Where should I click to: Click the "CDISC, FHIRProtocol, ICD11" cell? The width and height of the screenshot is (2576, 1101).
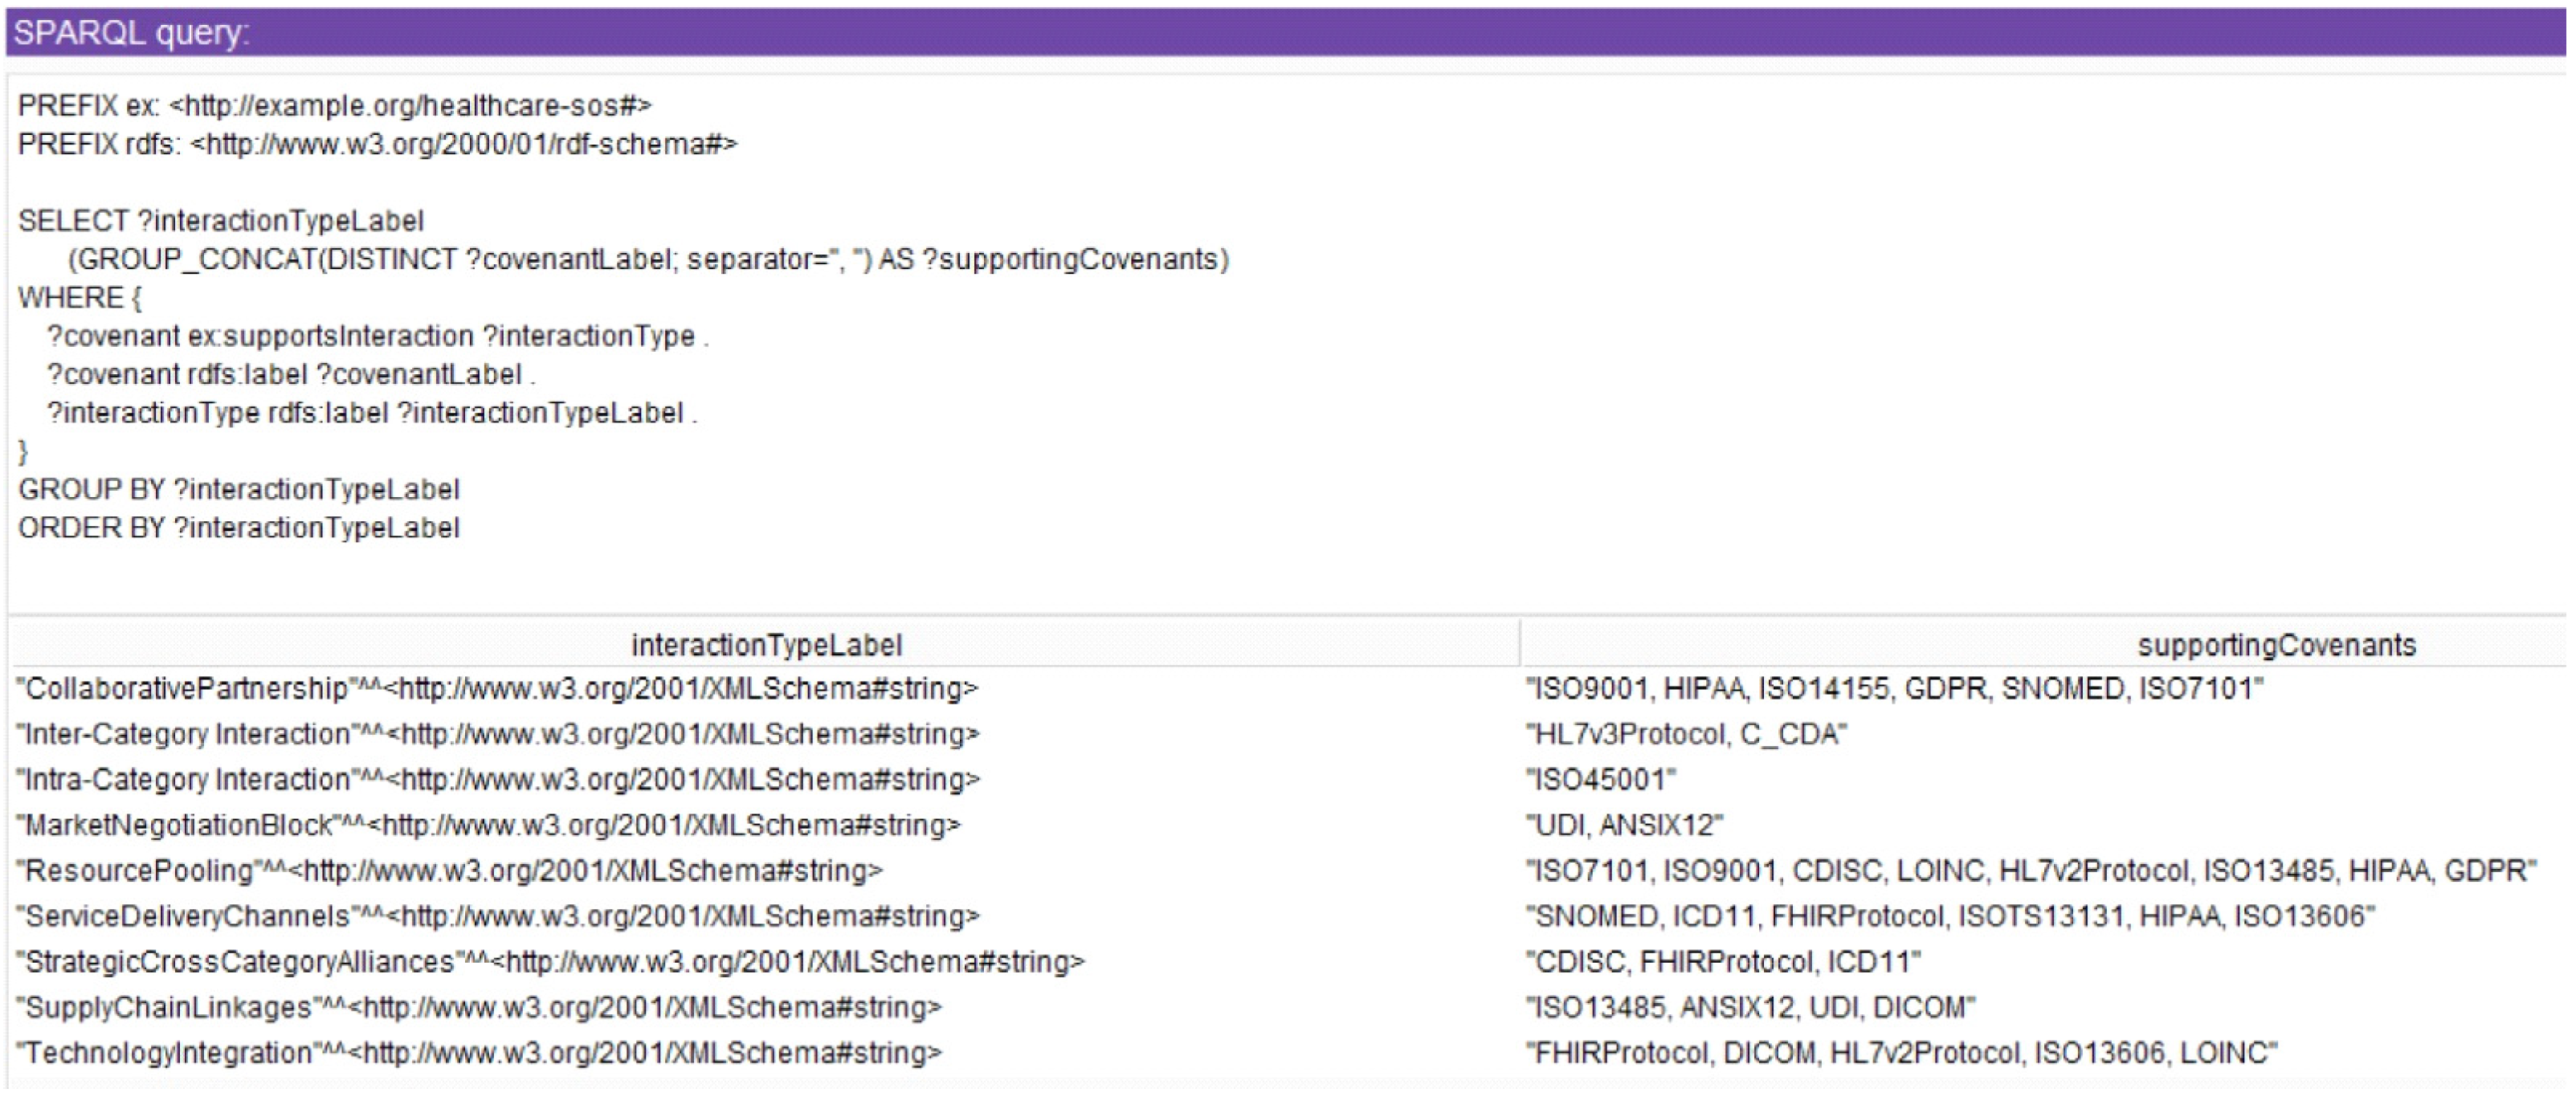click(x=1722, y=962)
